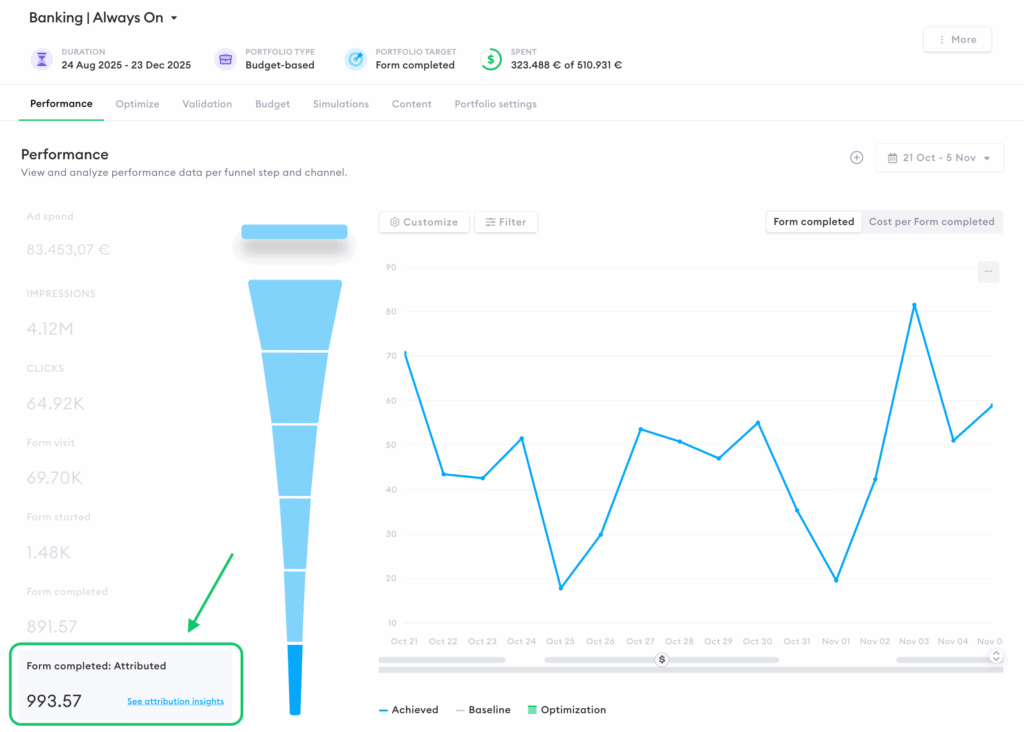The width and height of the screenshot is (1024, 732).
Task: Click the Customize gear icon
Action: [x=394, y=222]
